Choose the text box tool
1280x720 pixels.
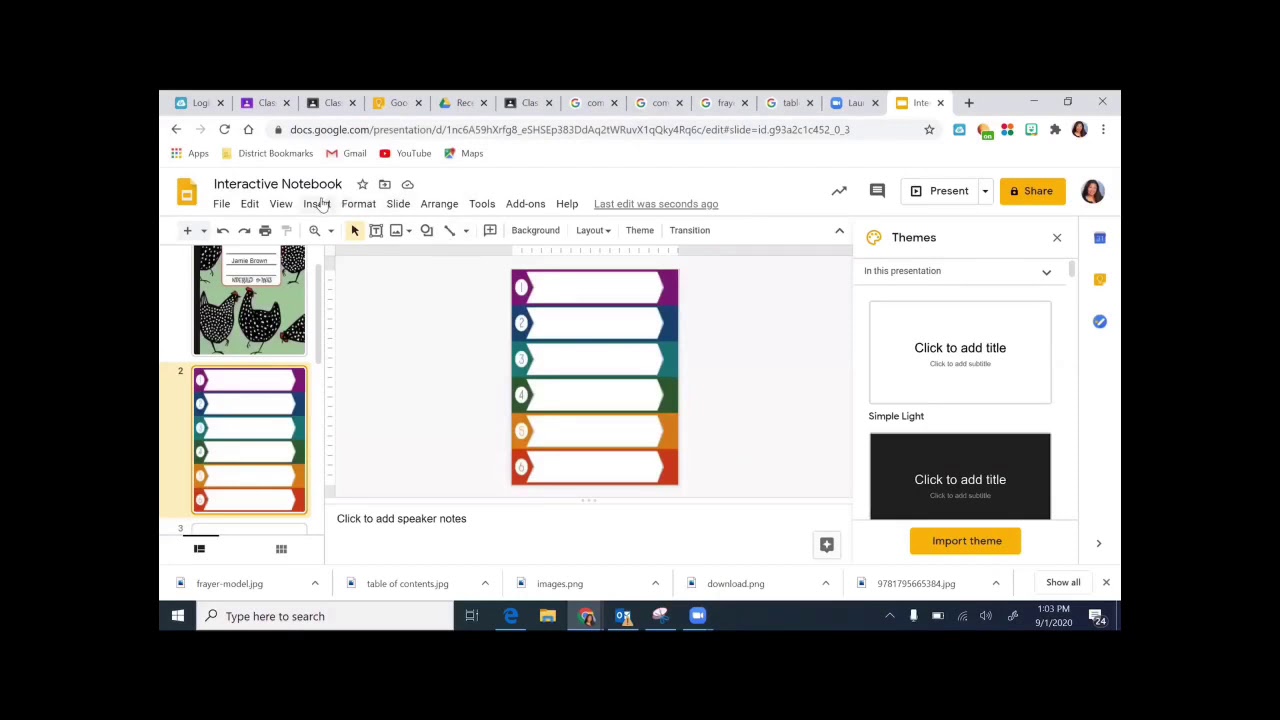pyautogui.click(x=376, y=230)
